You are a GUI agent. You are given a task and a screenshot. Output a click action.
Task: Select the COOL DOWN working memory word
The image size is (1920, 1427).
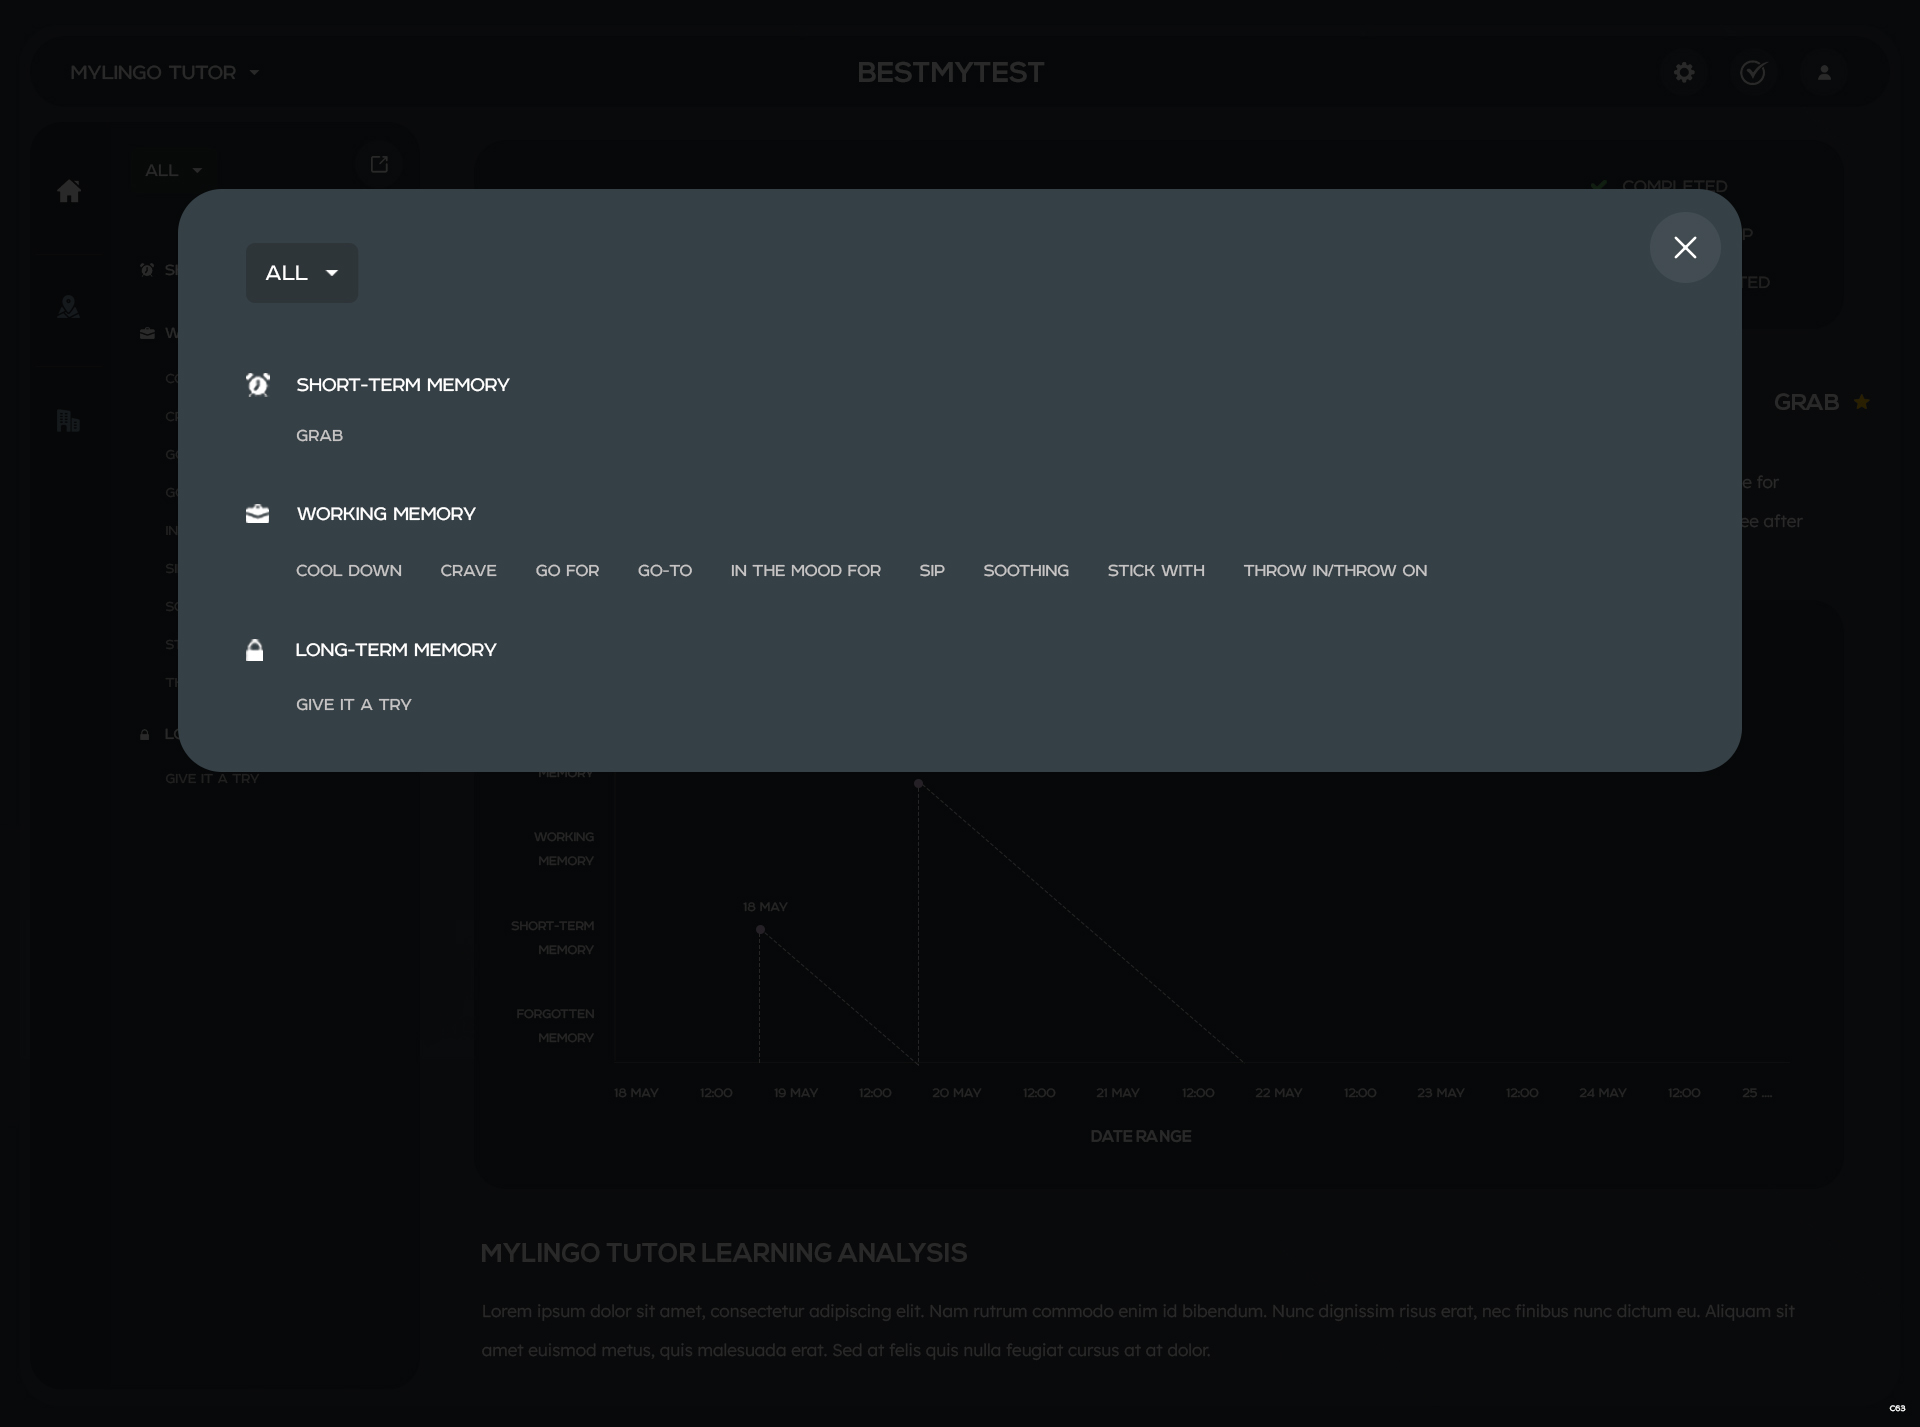point(348,570)
